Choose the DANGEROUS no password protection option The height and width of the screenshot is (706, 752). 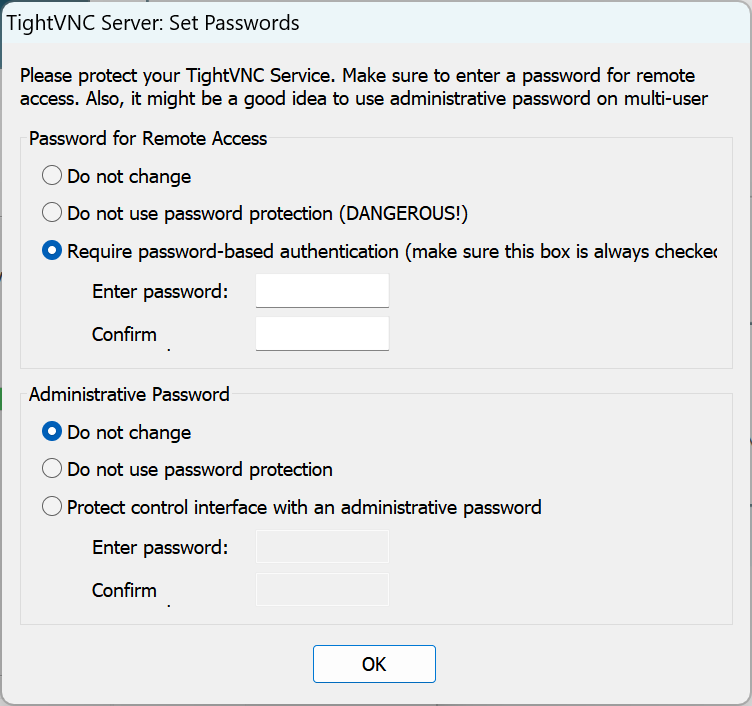52,213
